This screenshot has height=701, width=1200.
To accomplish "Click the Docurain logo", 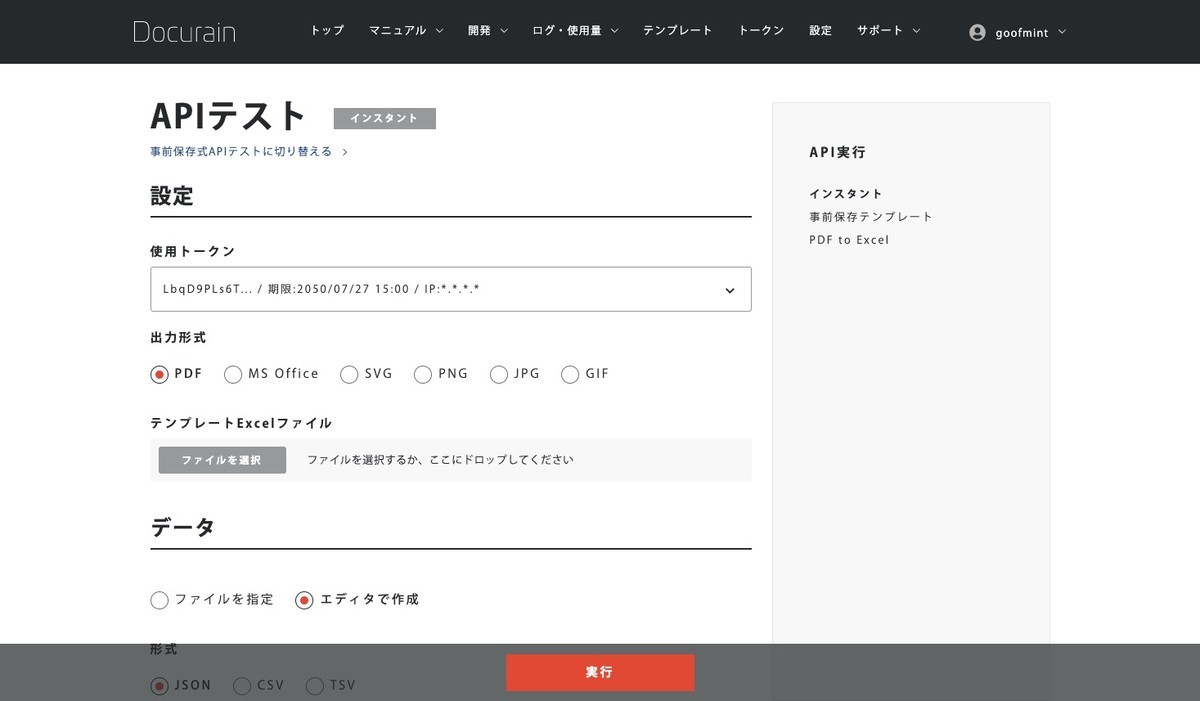I will (184, 31).
